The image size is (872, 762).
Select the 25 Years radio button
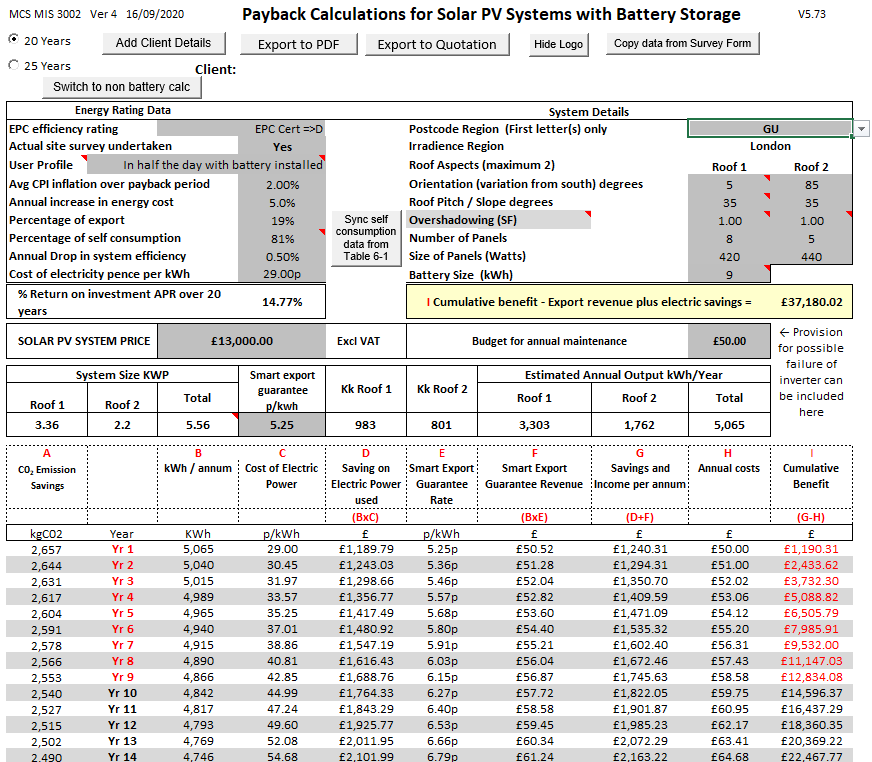14,66
